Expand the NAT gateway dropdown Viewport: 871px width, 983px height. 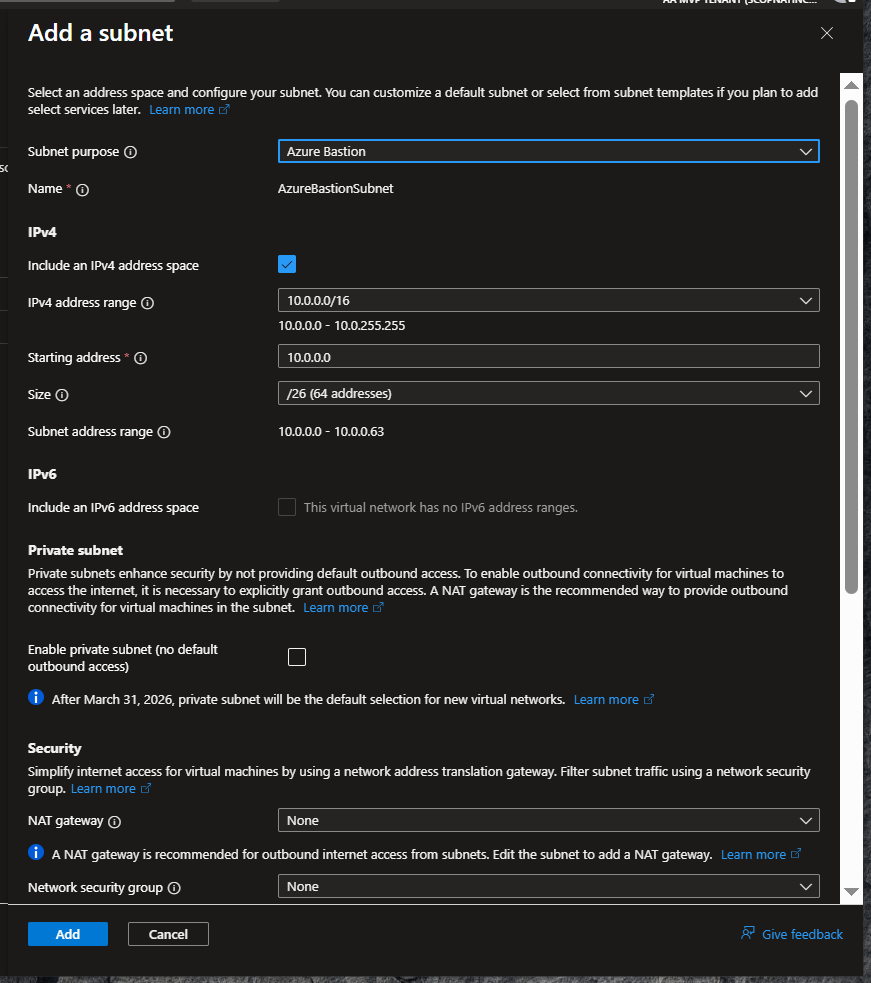click(x=548, y=820)
